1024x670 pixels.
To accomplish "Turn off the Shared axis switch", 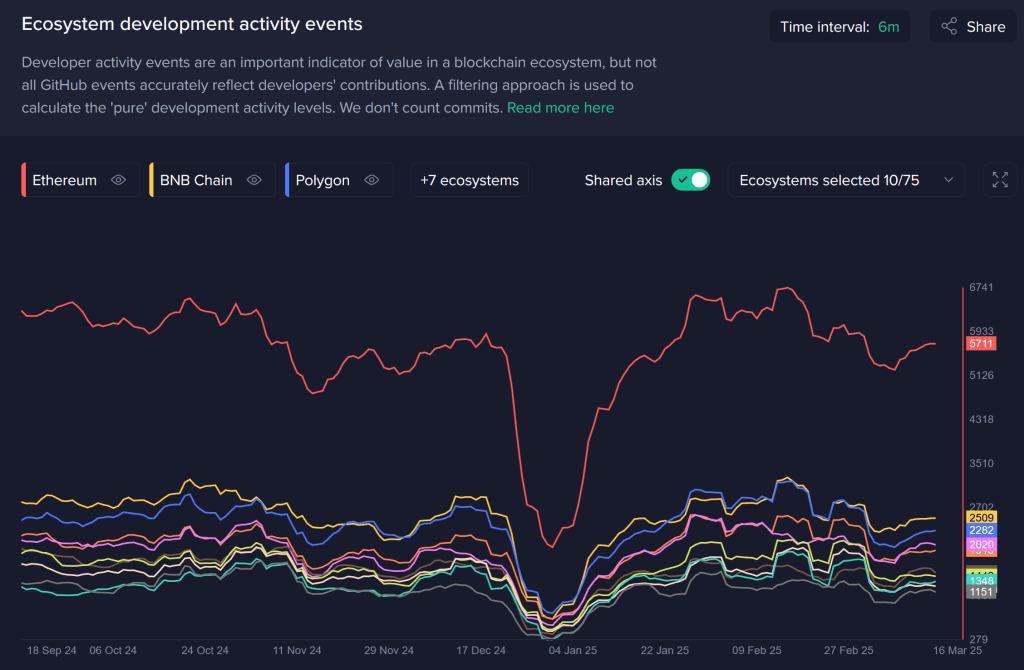I will click(690, 180).
